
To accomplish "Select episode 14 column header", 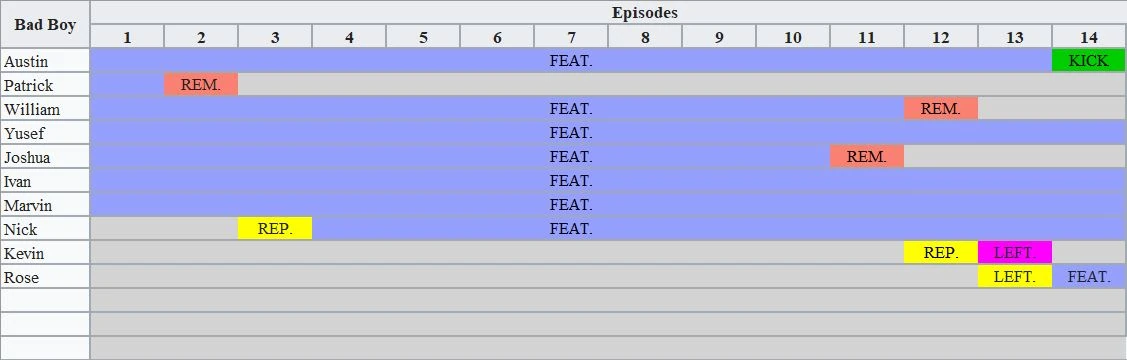I will (1088, 36).
